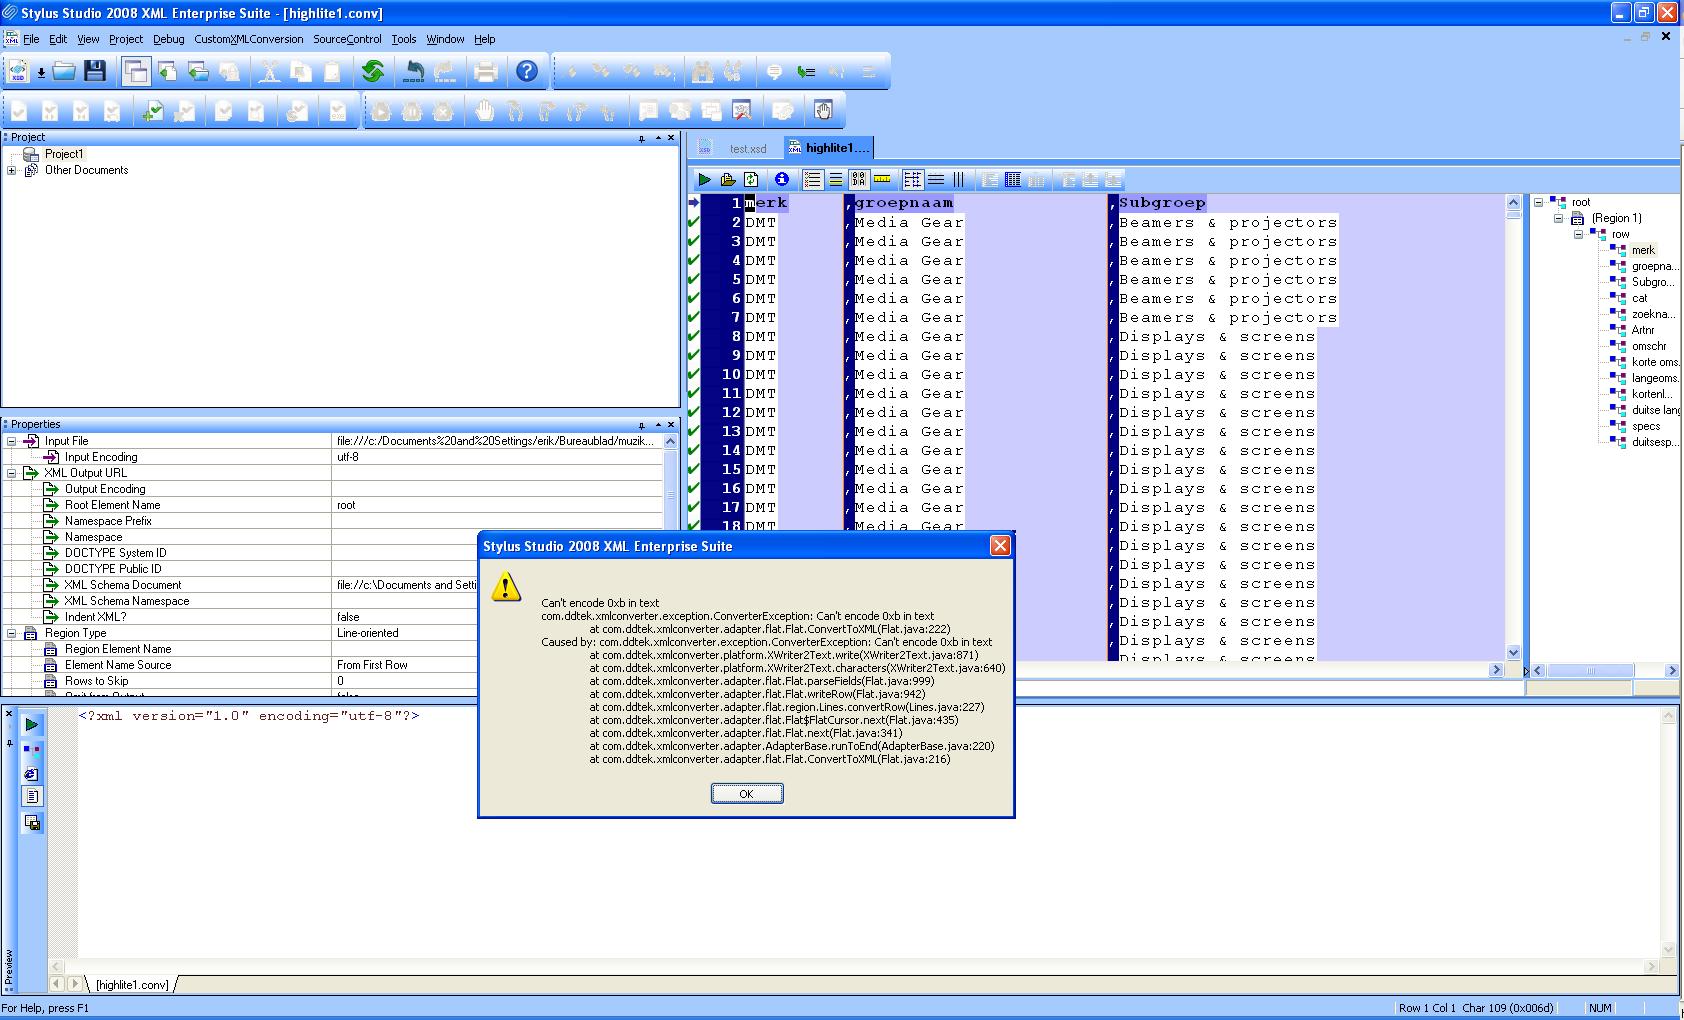Click the Print toolbar icon
The width and height of the screenshot is (1684, 1020).
point(486,71)
